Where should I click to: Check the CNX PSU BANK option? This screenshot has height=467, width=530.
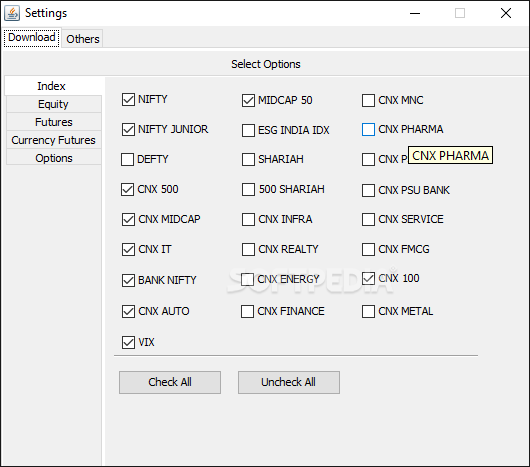point(368,191)
